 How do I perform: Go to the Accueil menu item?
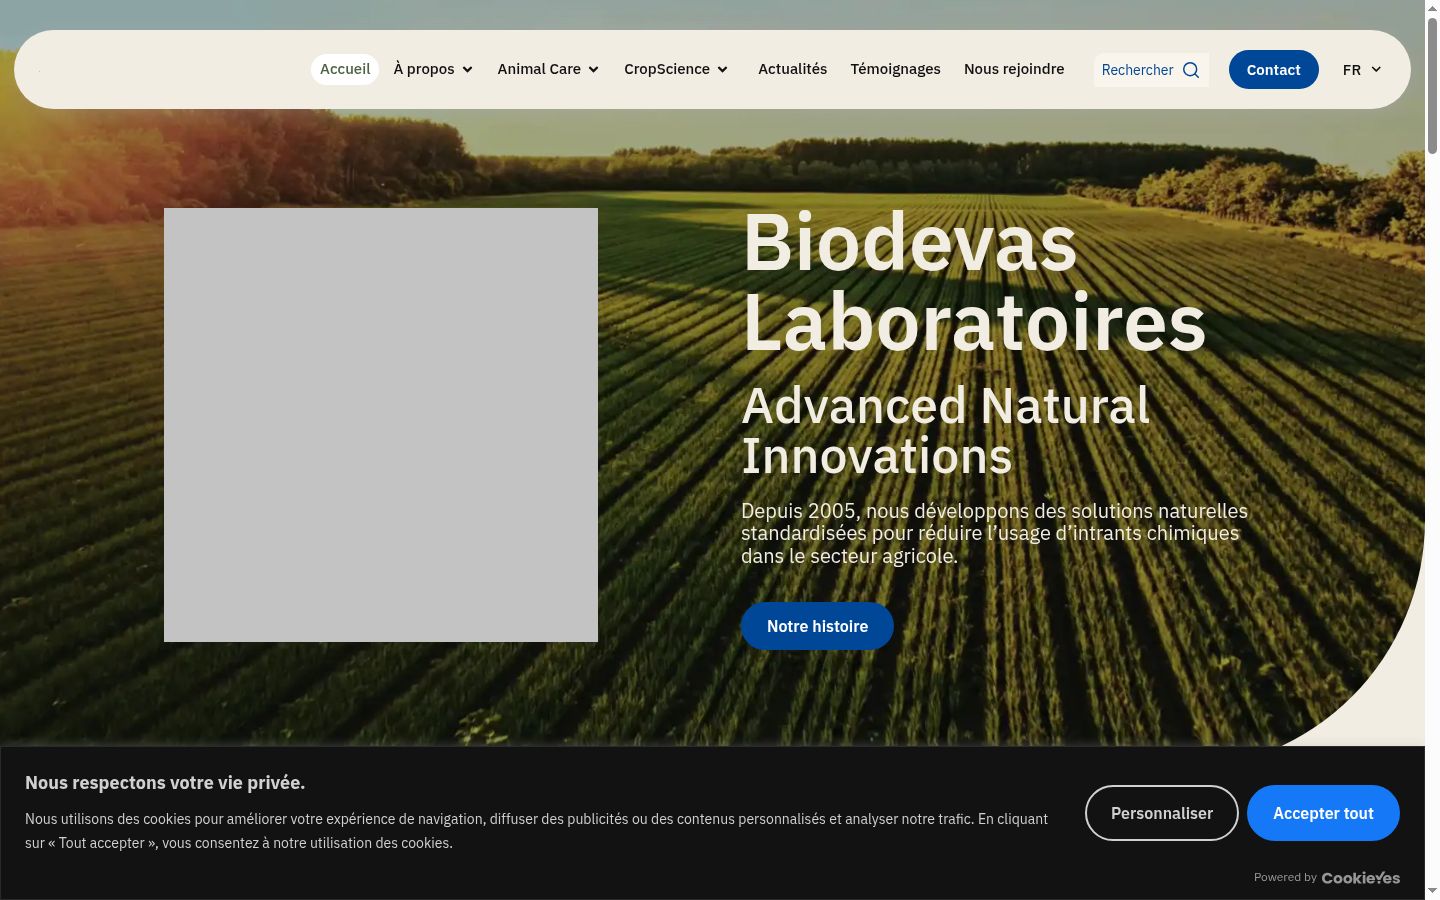(345, 69)
